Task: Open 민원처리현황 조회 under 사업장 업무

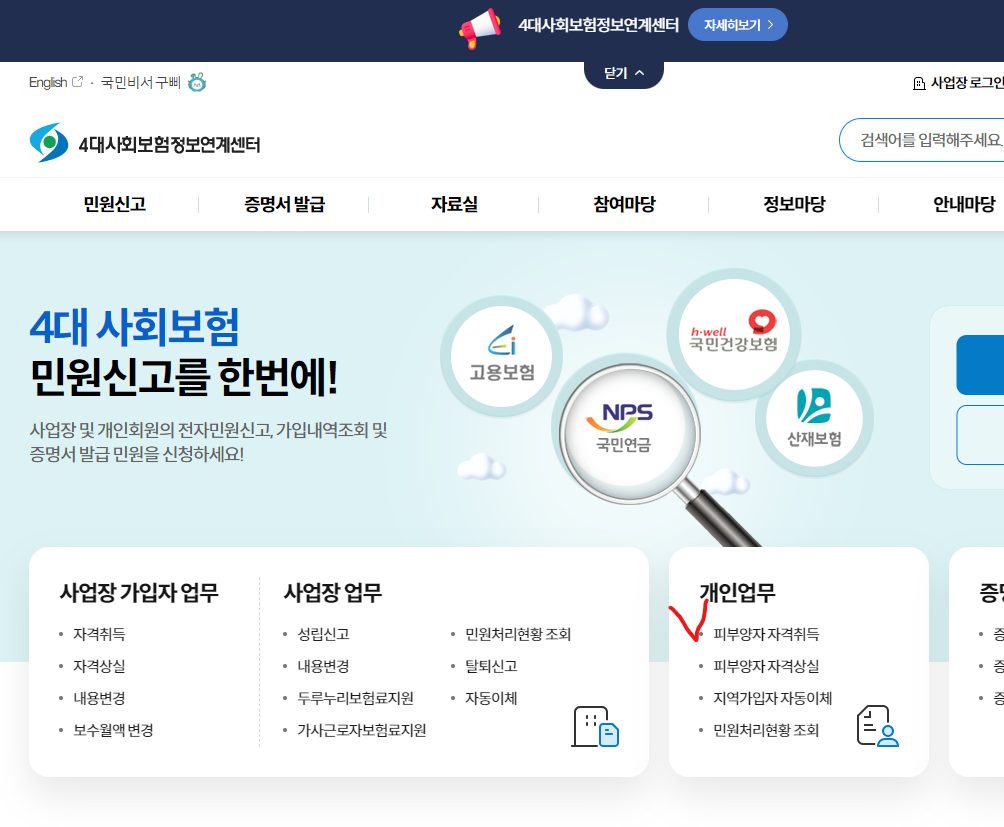Action: 518,634
